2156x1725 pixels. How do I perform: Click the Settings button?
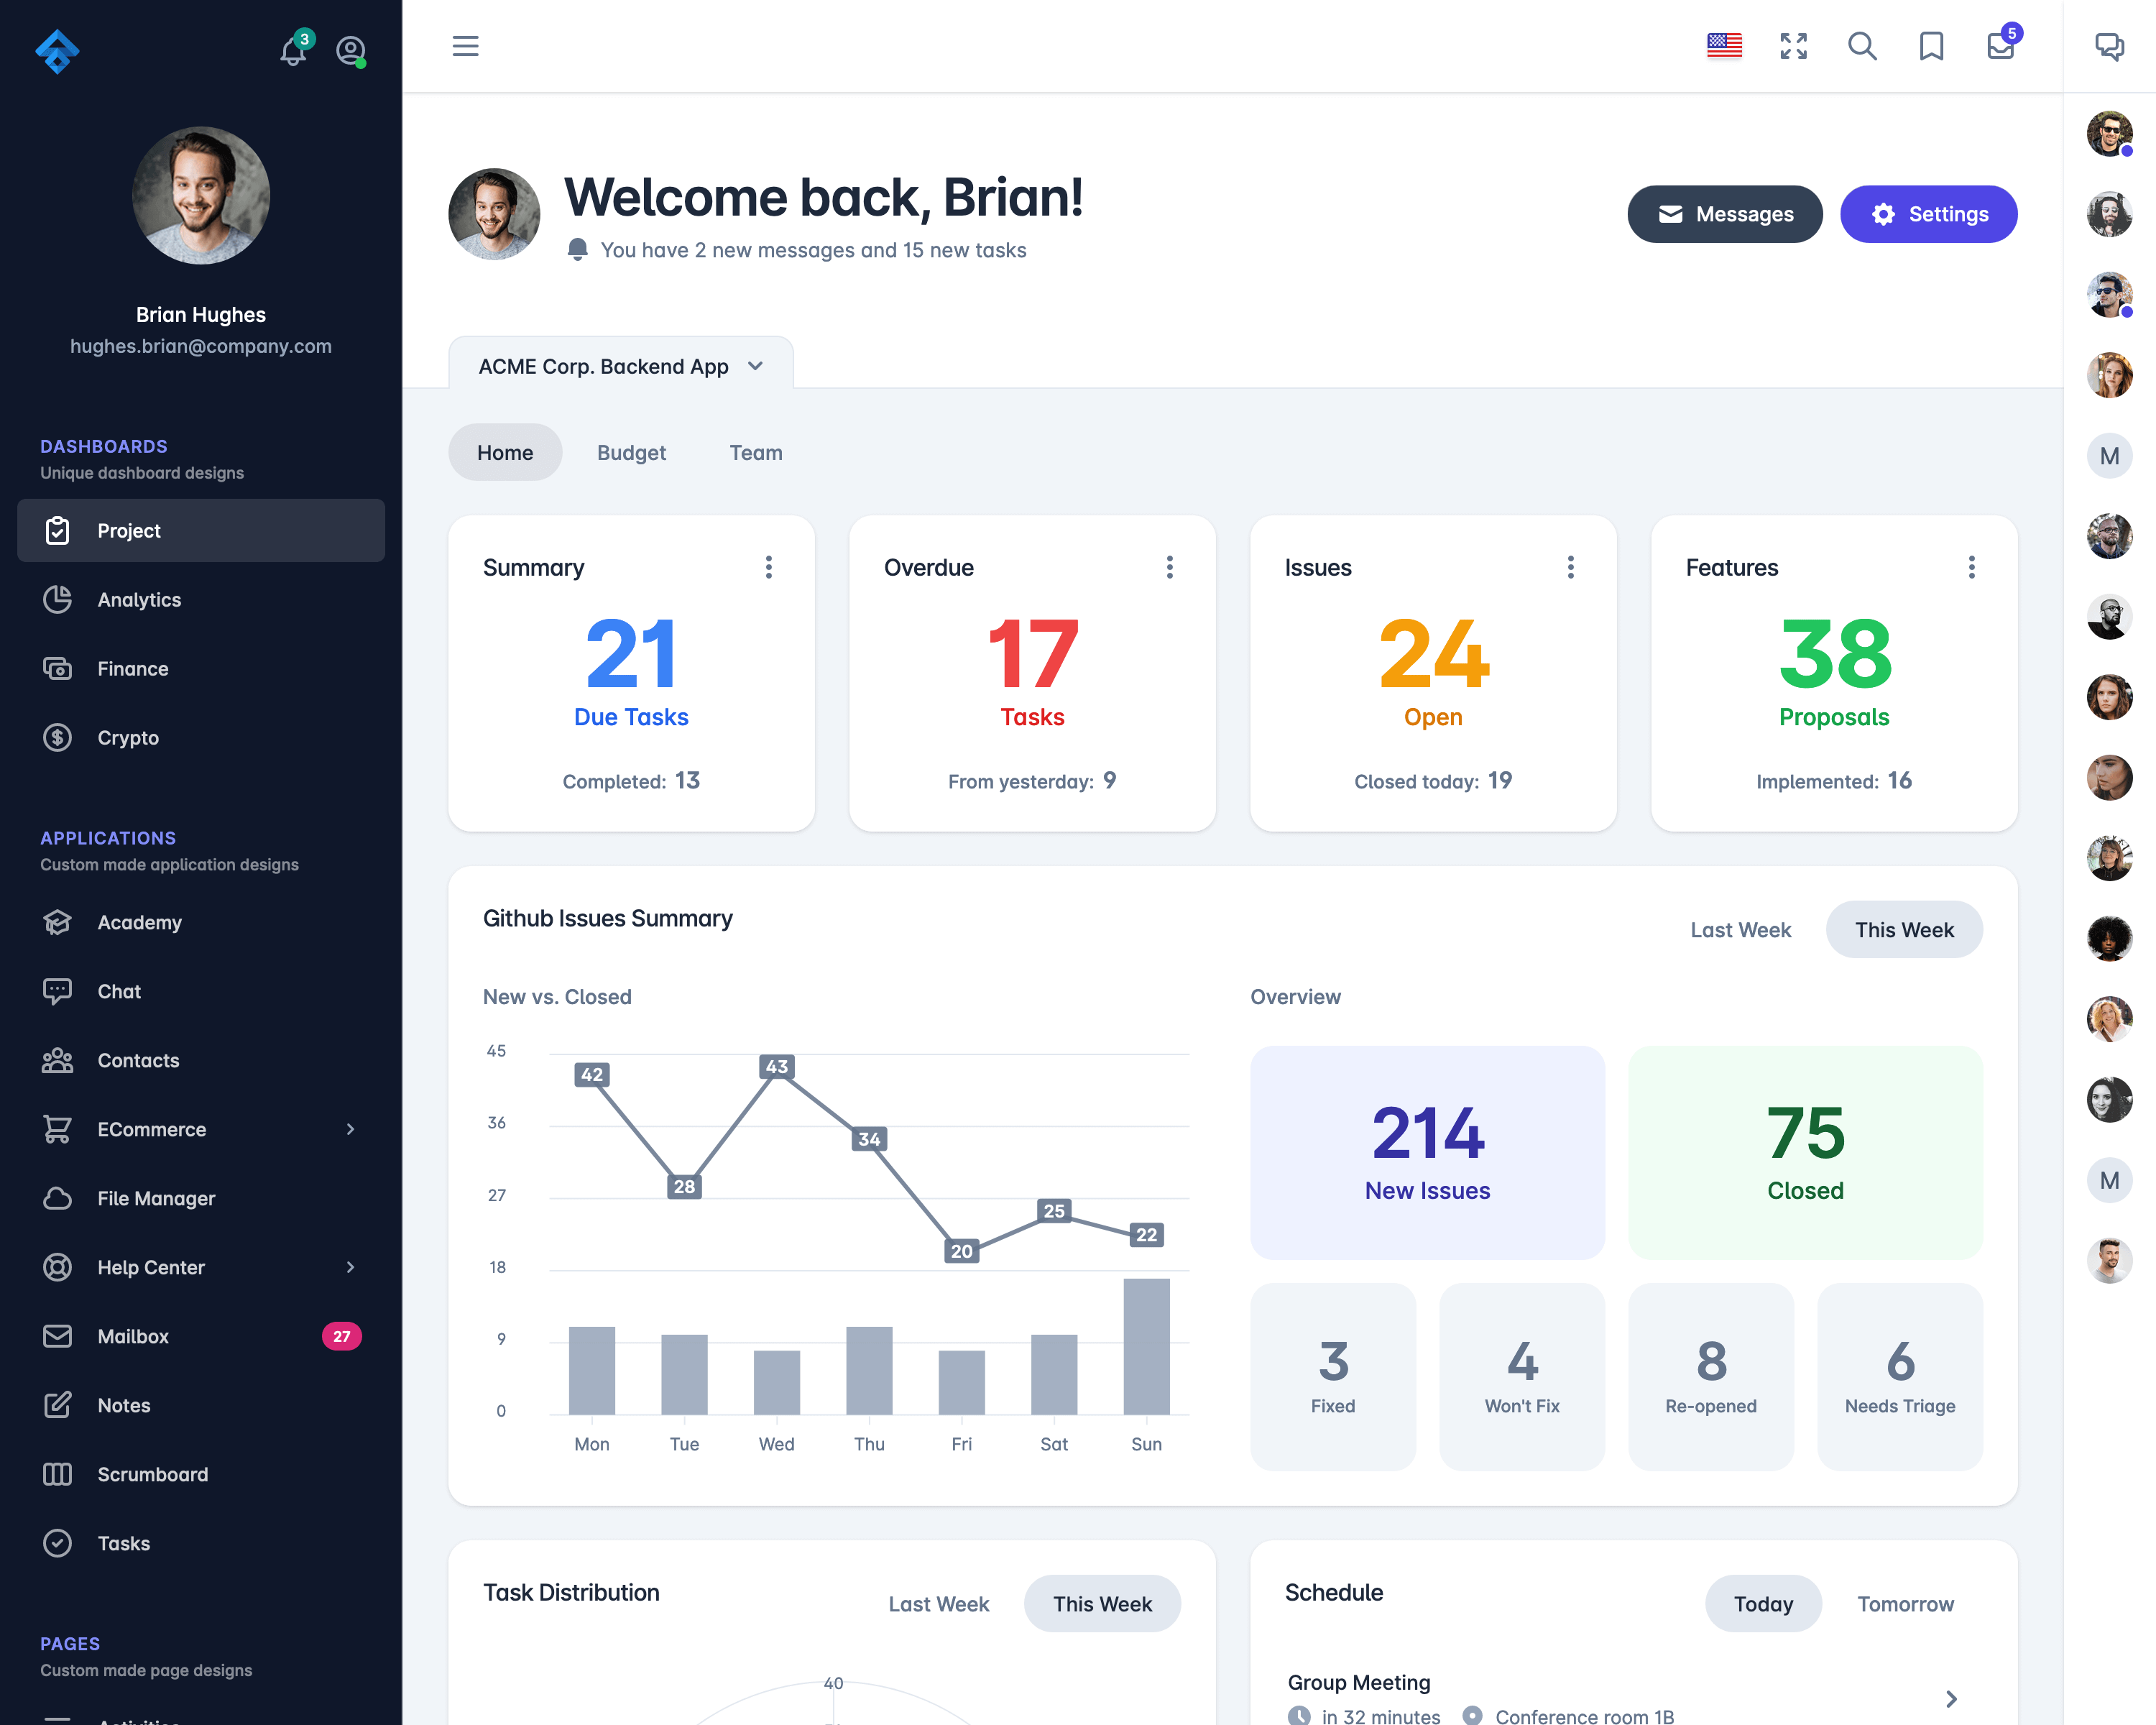pos(1925,213)
